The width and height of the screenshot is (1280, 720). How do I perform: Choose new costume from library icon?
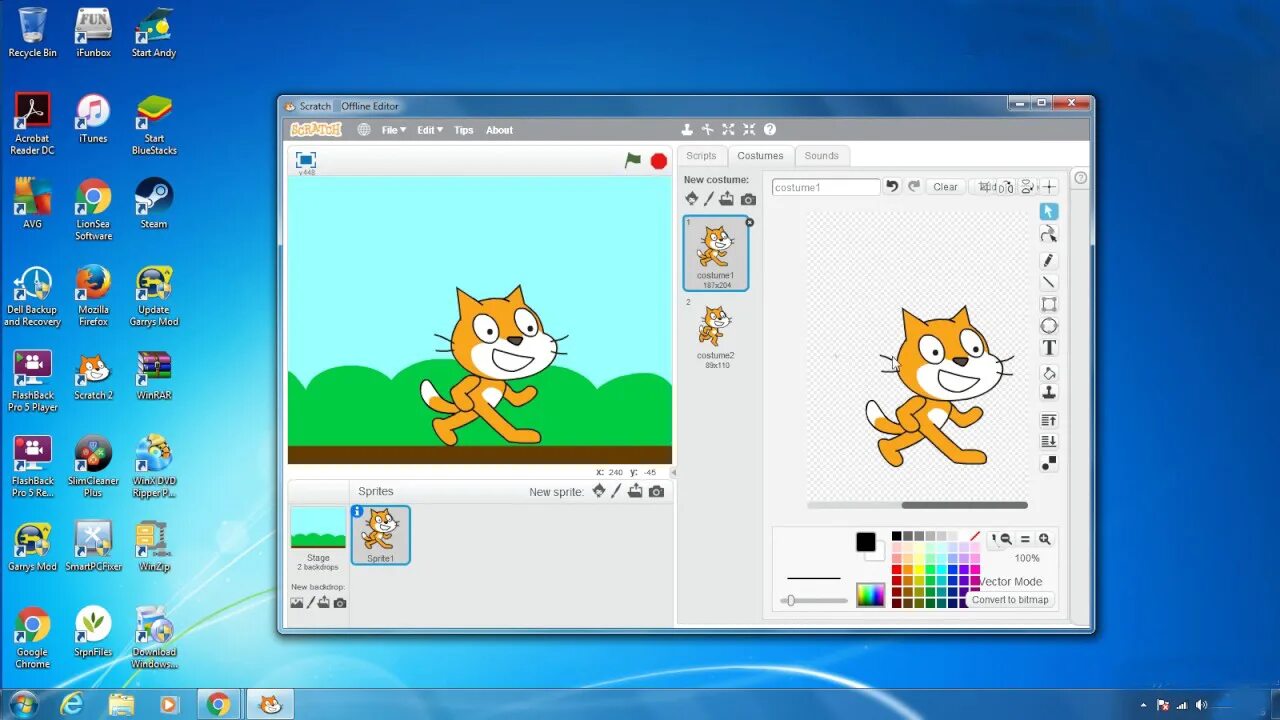click(691, 199)
